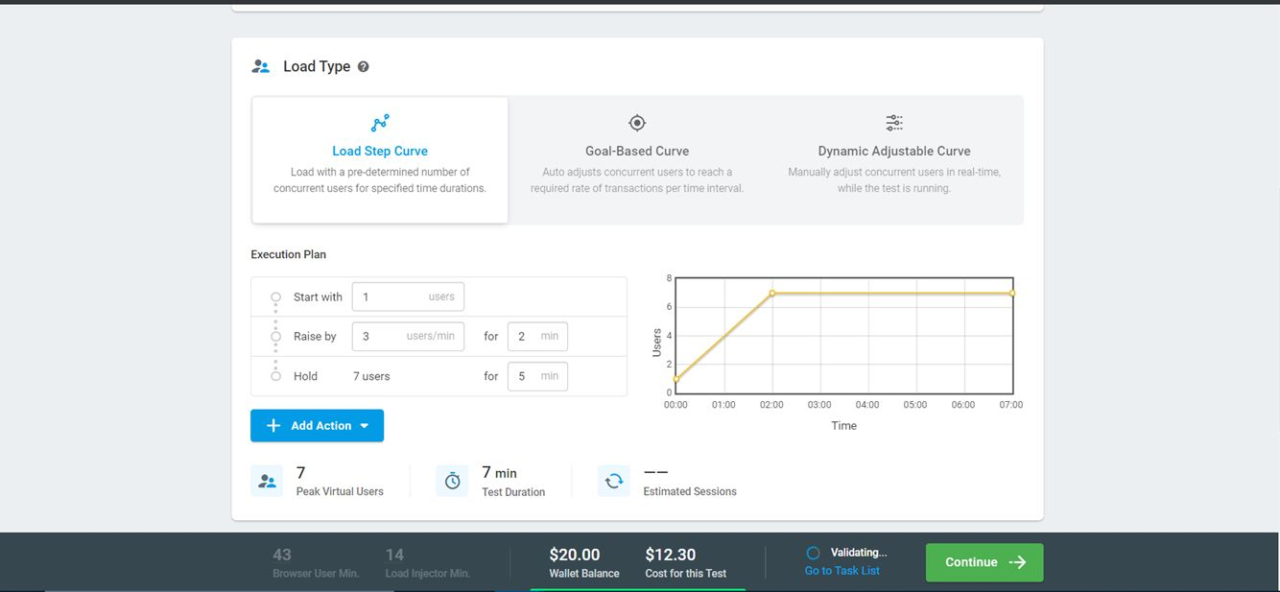Open the Go to Task List link

pyautogui.click(x=842, y=571)
